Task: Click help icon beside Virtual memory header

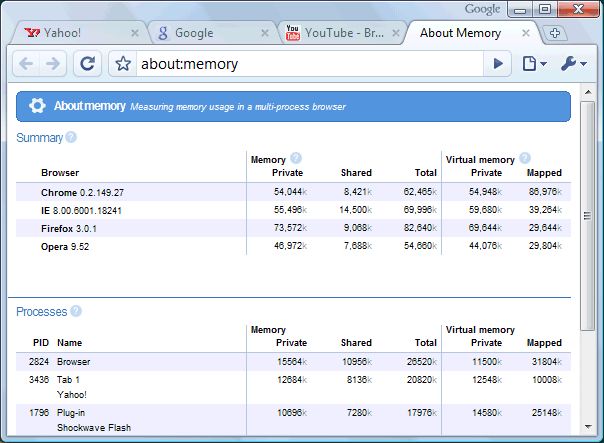Action: 525,158
